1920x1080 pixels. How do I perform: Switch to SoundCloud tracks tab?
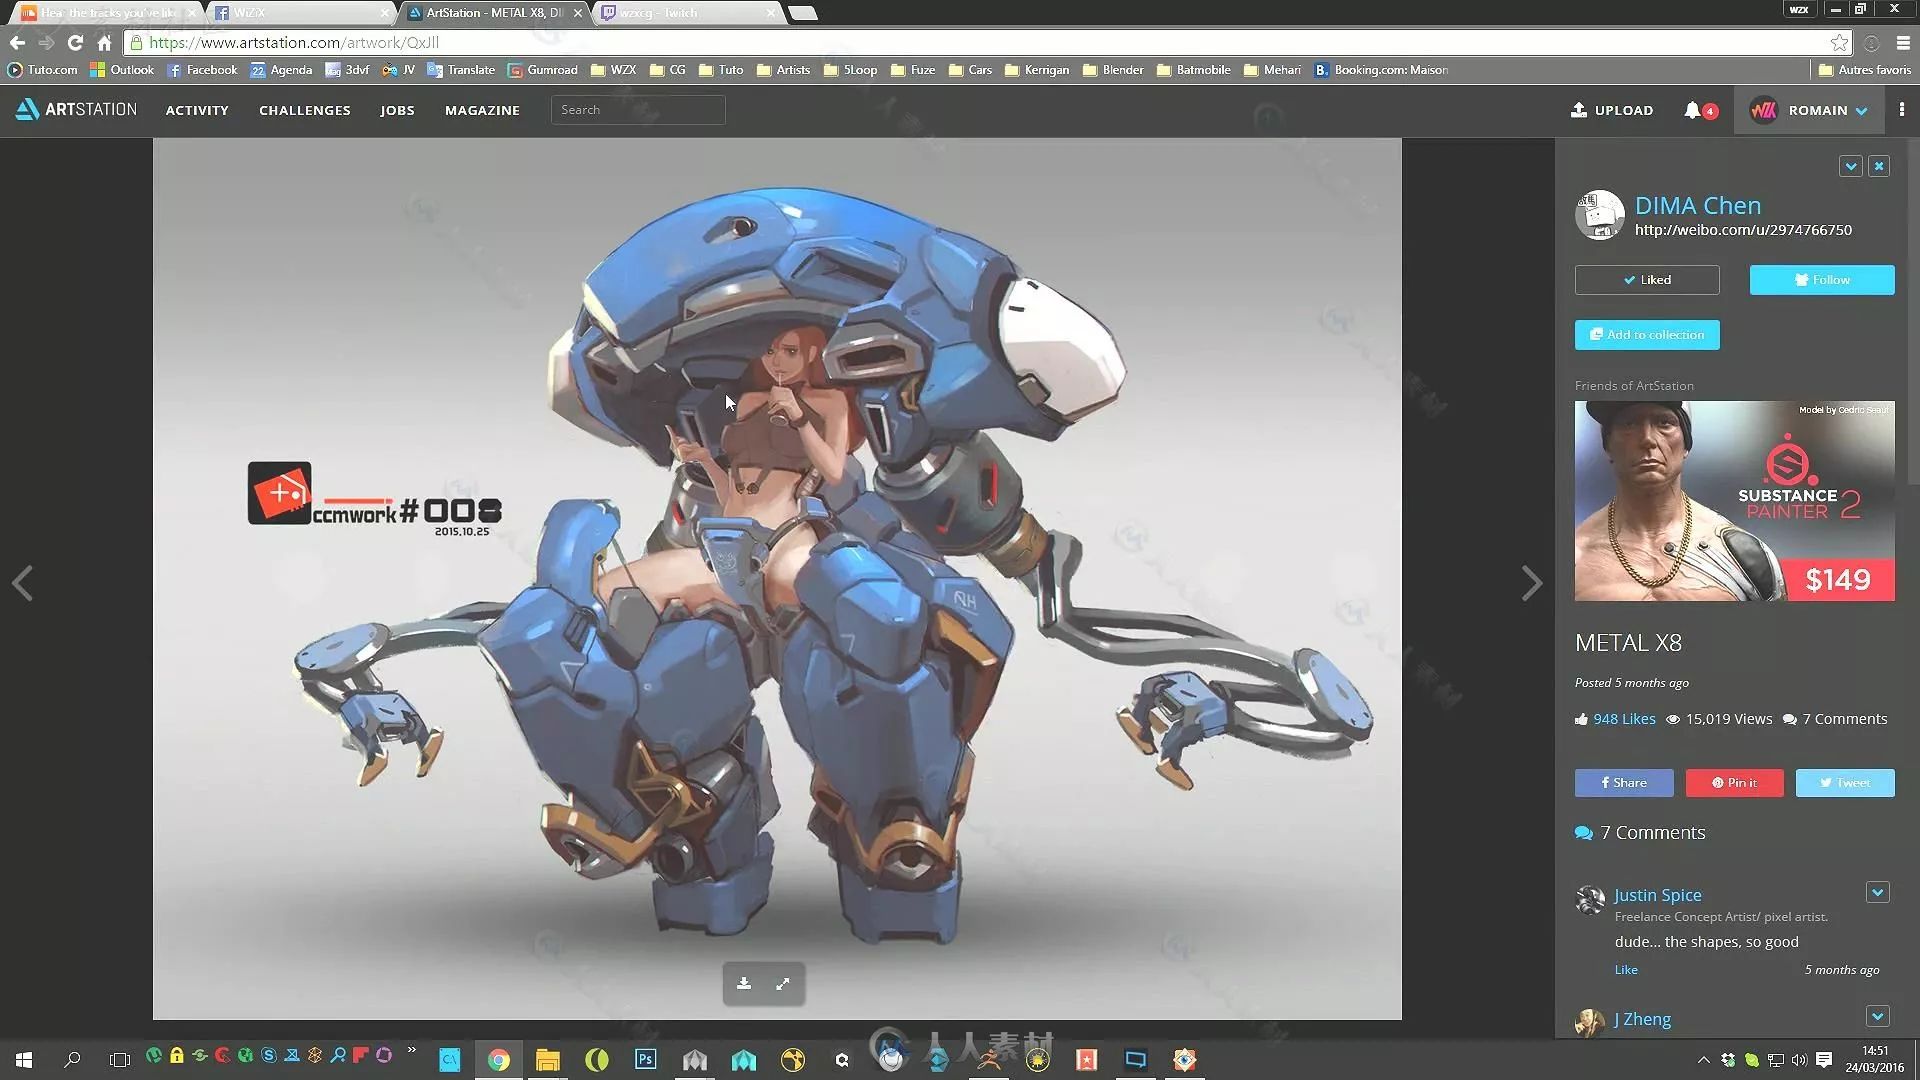coord(107,13)
